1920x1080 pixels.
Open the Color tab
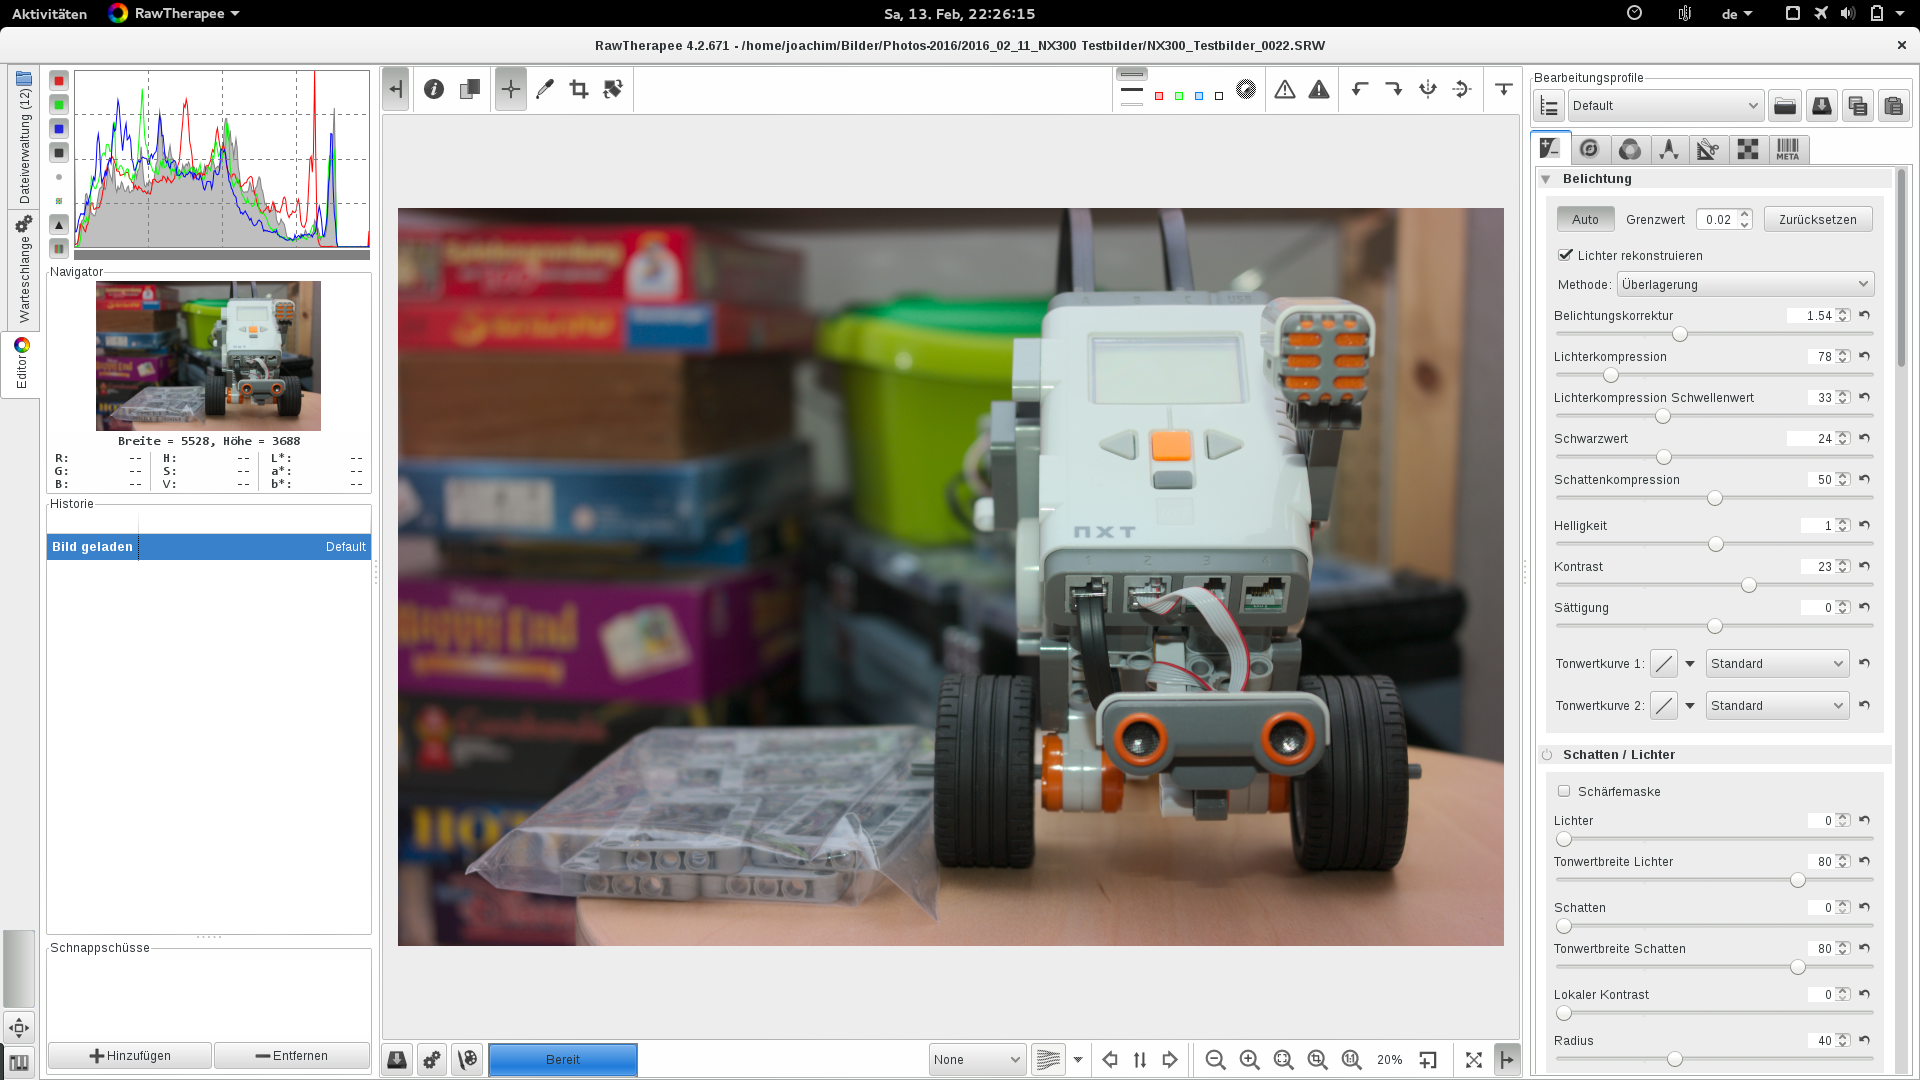1629,150
